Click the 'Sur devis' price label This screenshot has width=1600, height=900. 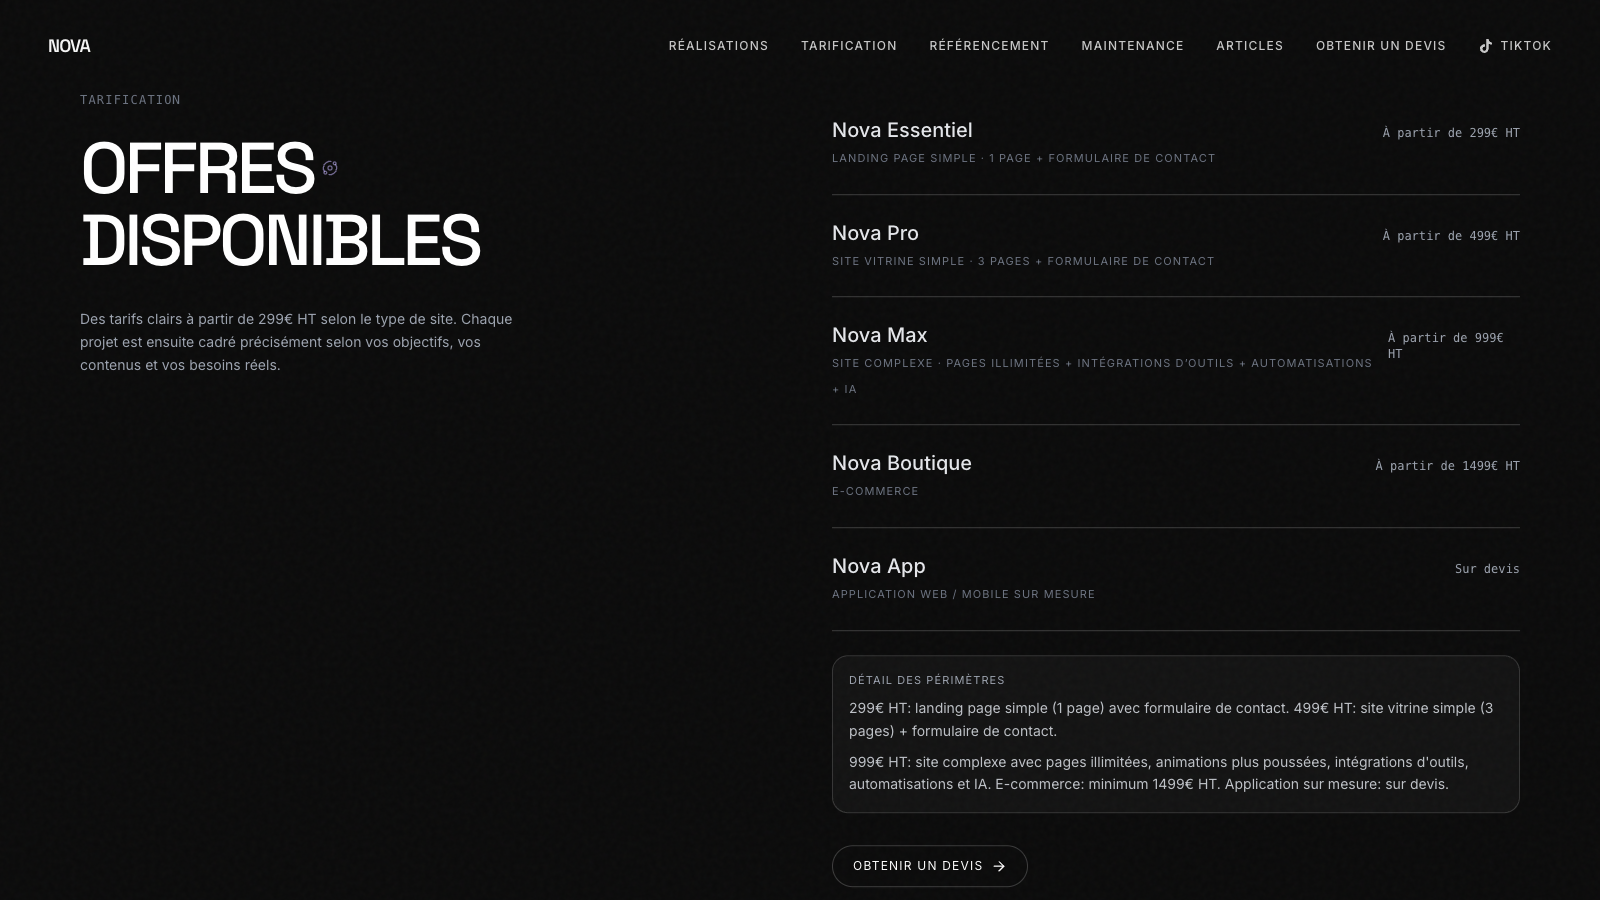point(1486,569)
